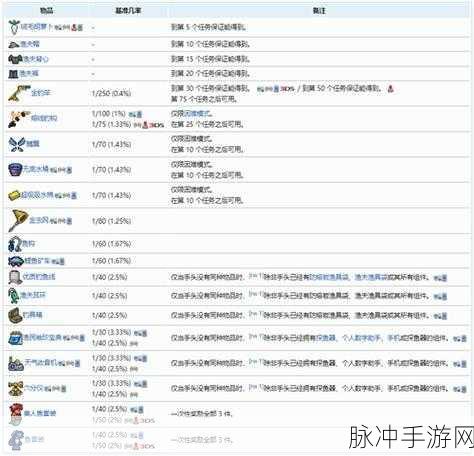The image size is (474, 456).
Task: Click the Super Absorbant Sponge icon
Action: (14, 195)
